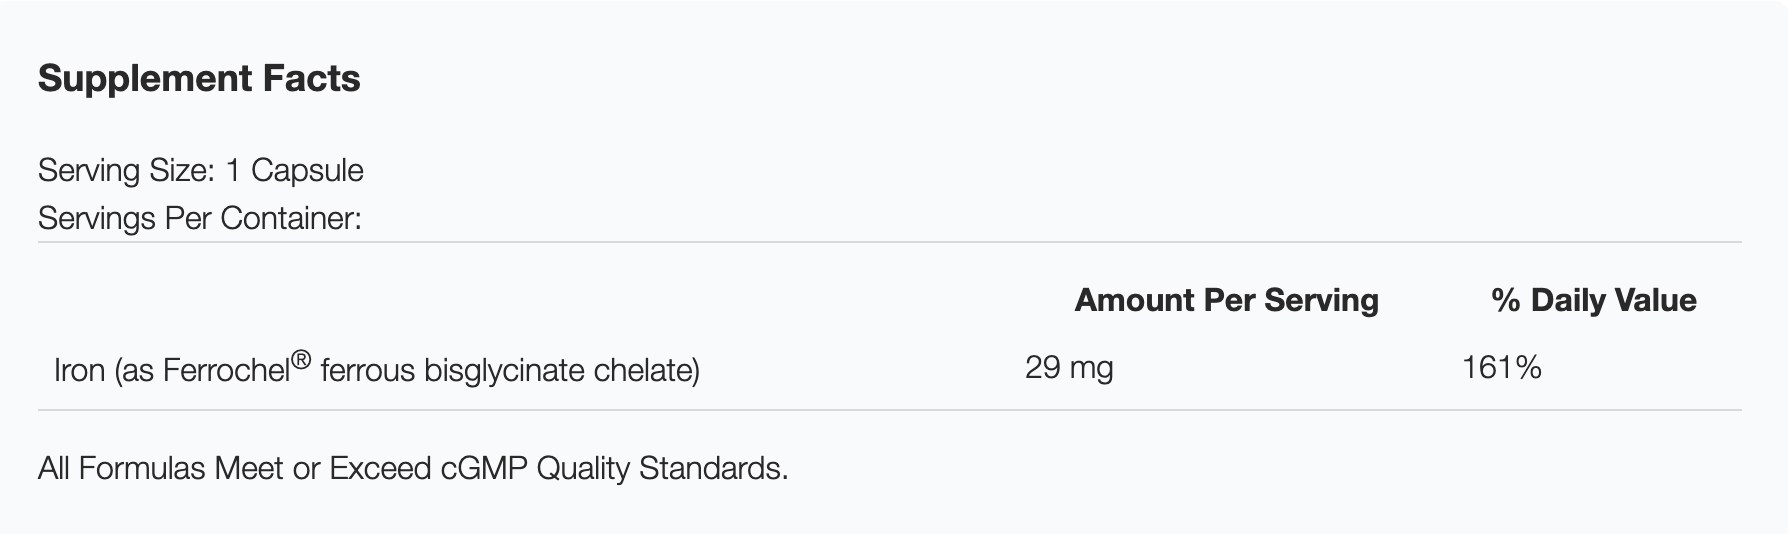Click 'ferrous bisglycinate chelate' text
This screenshot has width=1788, height=534.
coord(509,371)
